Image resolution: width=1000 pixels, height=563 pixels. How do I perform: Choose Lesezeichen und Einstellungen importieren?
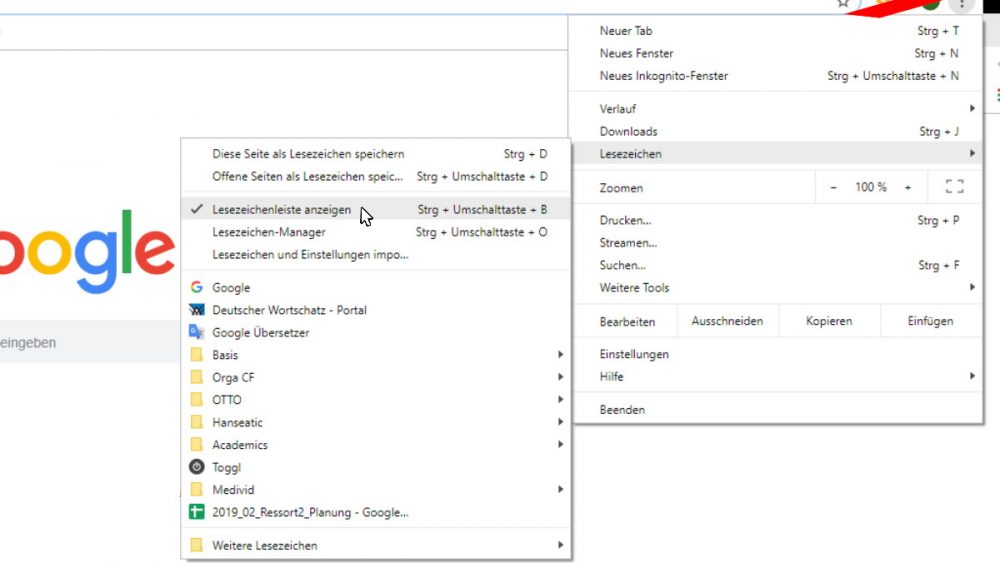pyautogui.click(x=376, y=254)
